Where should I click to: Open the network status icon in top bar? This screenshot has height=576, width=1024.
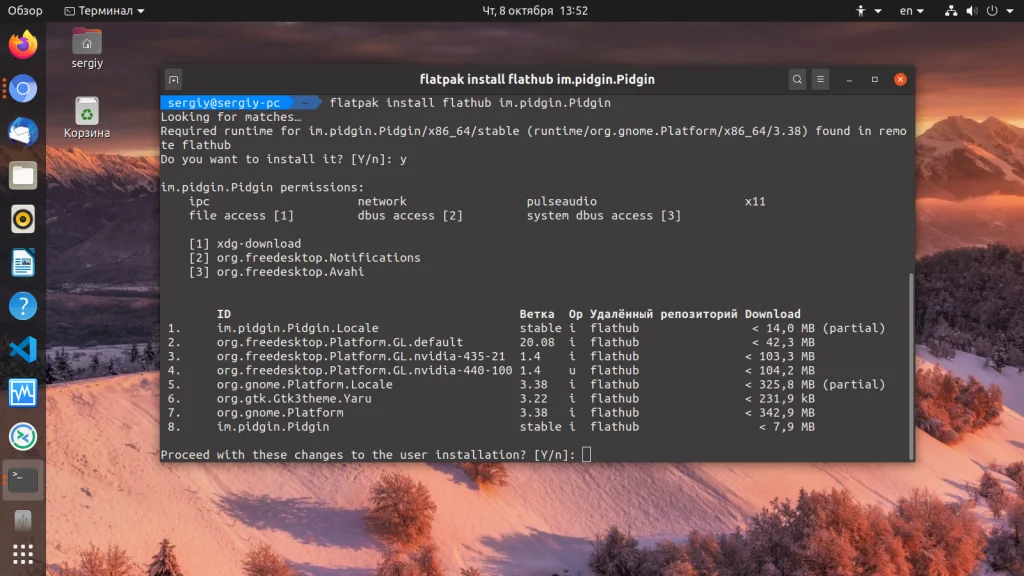(x=951, y=10)
